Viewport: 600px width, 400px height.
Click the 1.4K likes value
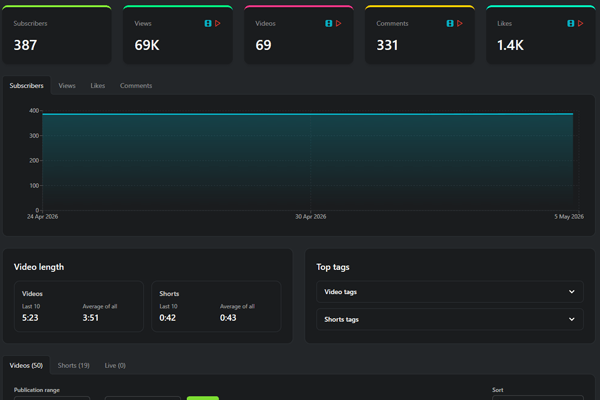pyautogui.click(x=510, y=45)
